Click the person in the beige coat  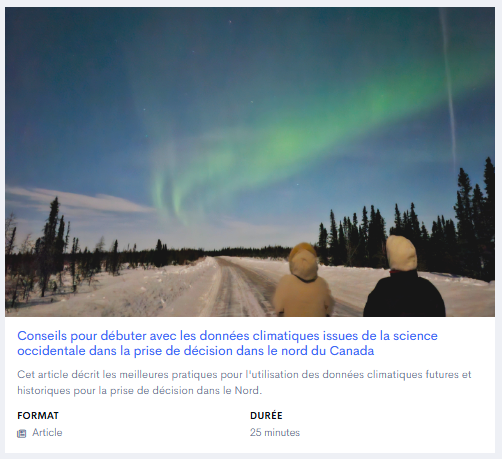click(x=303, y=280)
